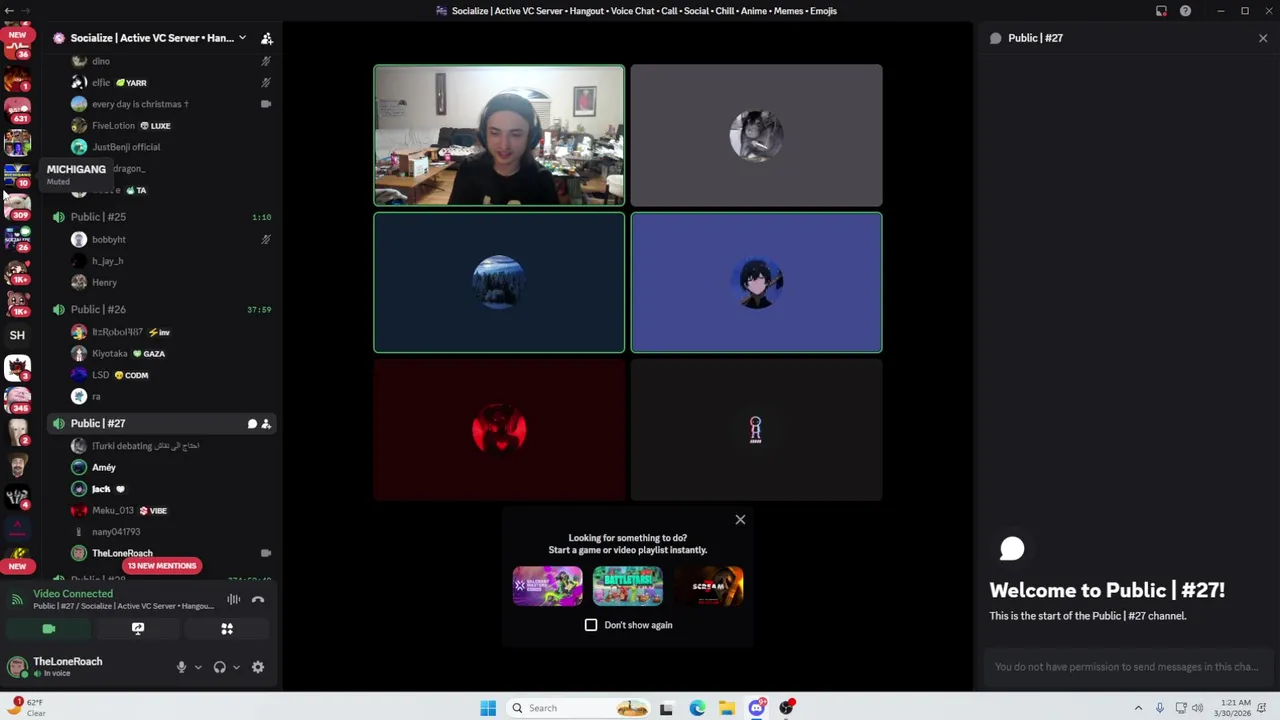Show hidden tray icons chevron
Screen dimensions: 1280x720
pos(1138,708)
